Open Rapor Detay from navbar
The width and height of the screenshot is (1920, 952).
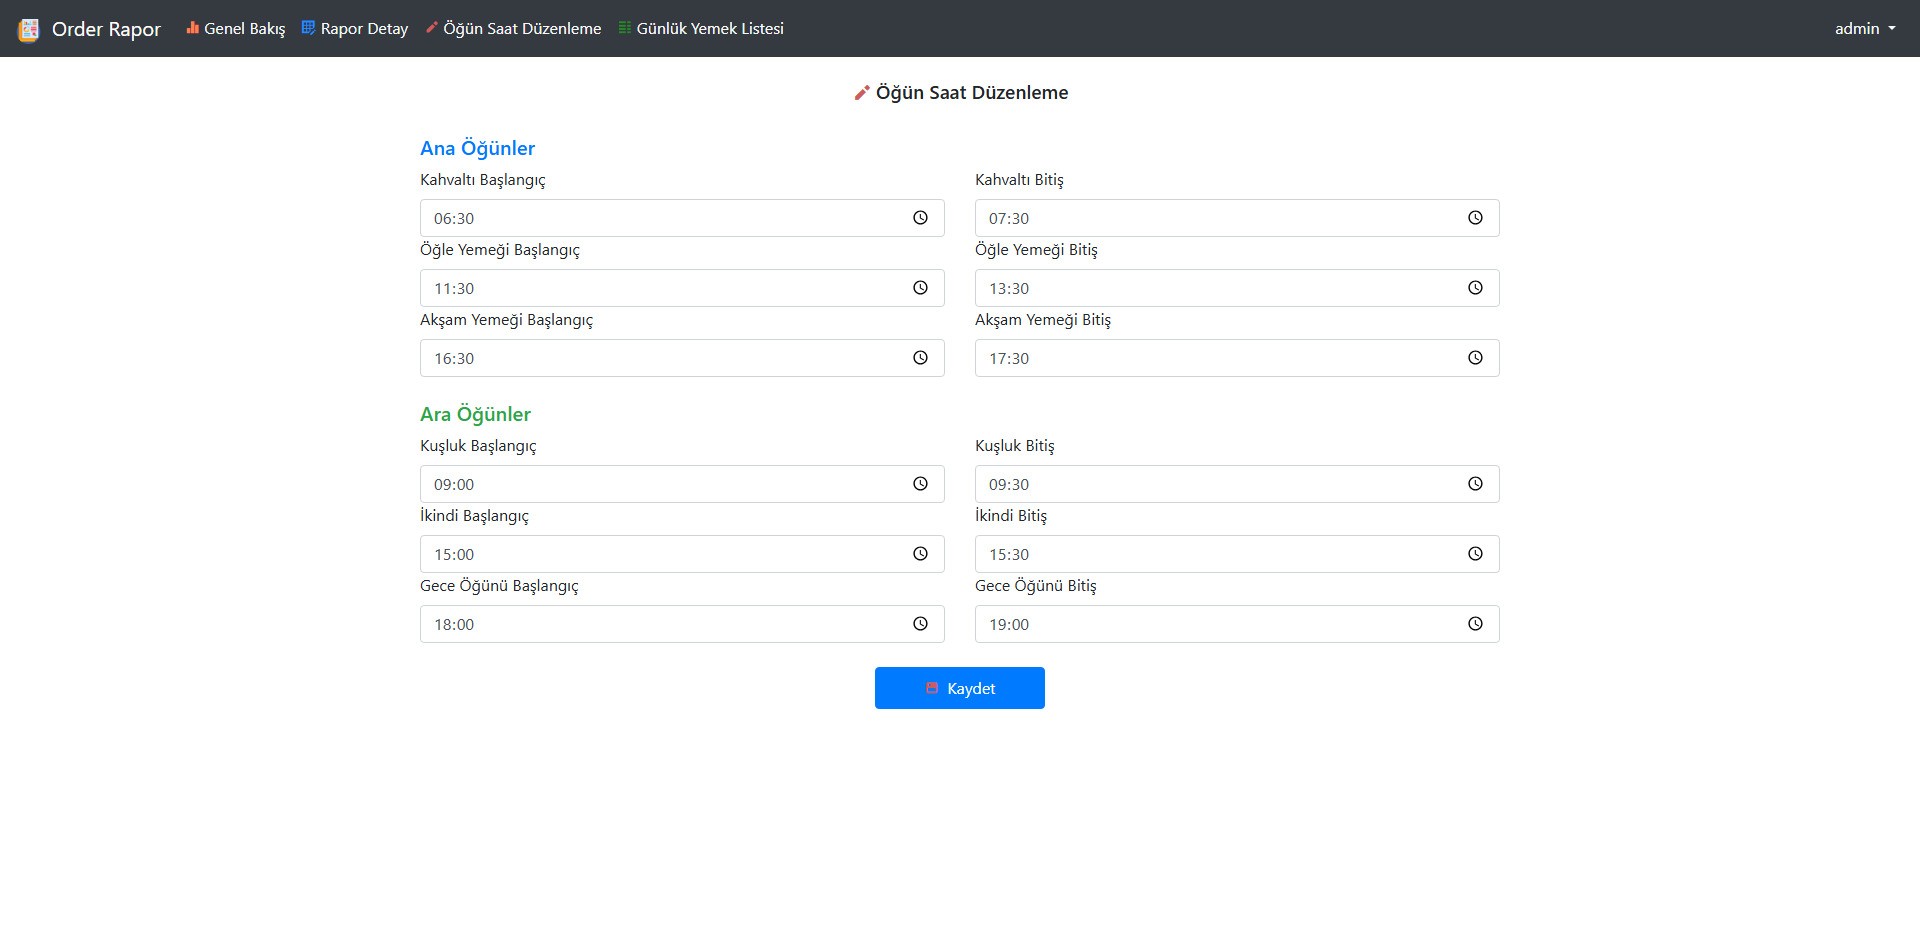pos(355,29)
